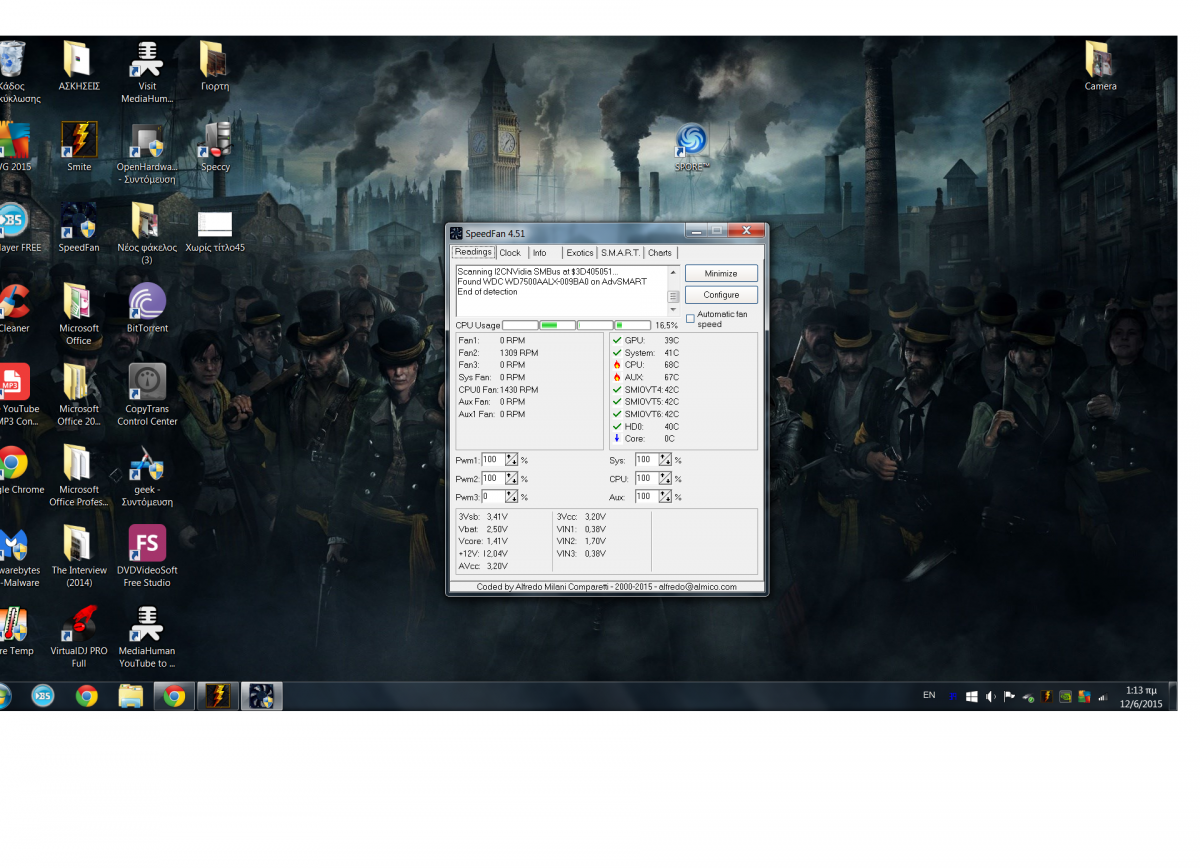Click the EN language indicator
This screenshot has width=1200, height=868.
click(x=929, y=695)
